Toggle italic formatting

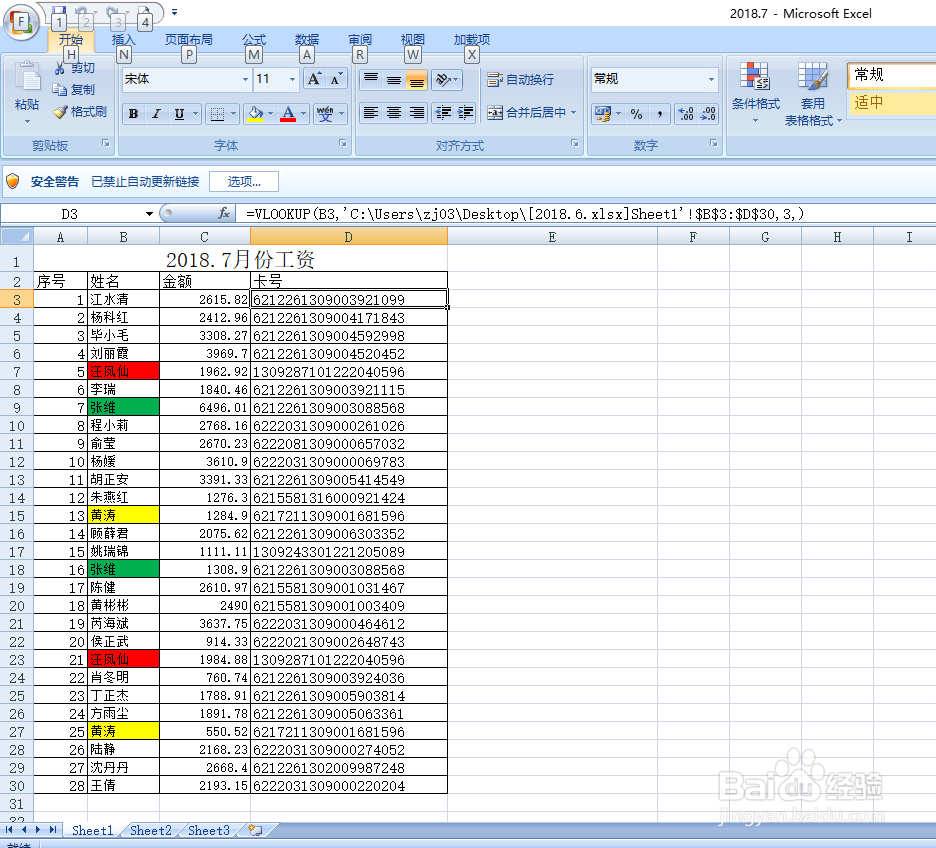[x=156, y=113]
